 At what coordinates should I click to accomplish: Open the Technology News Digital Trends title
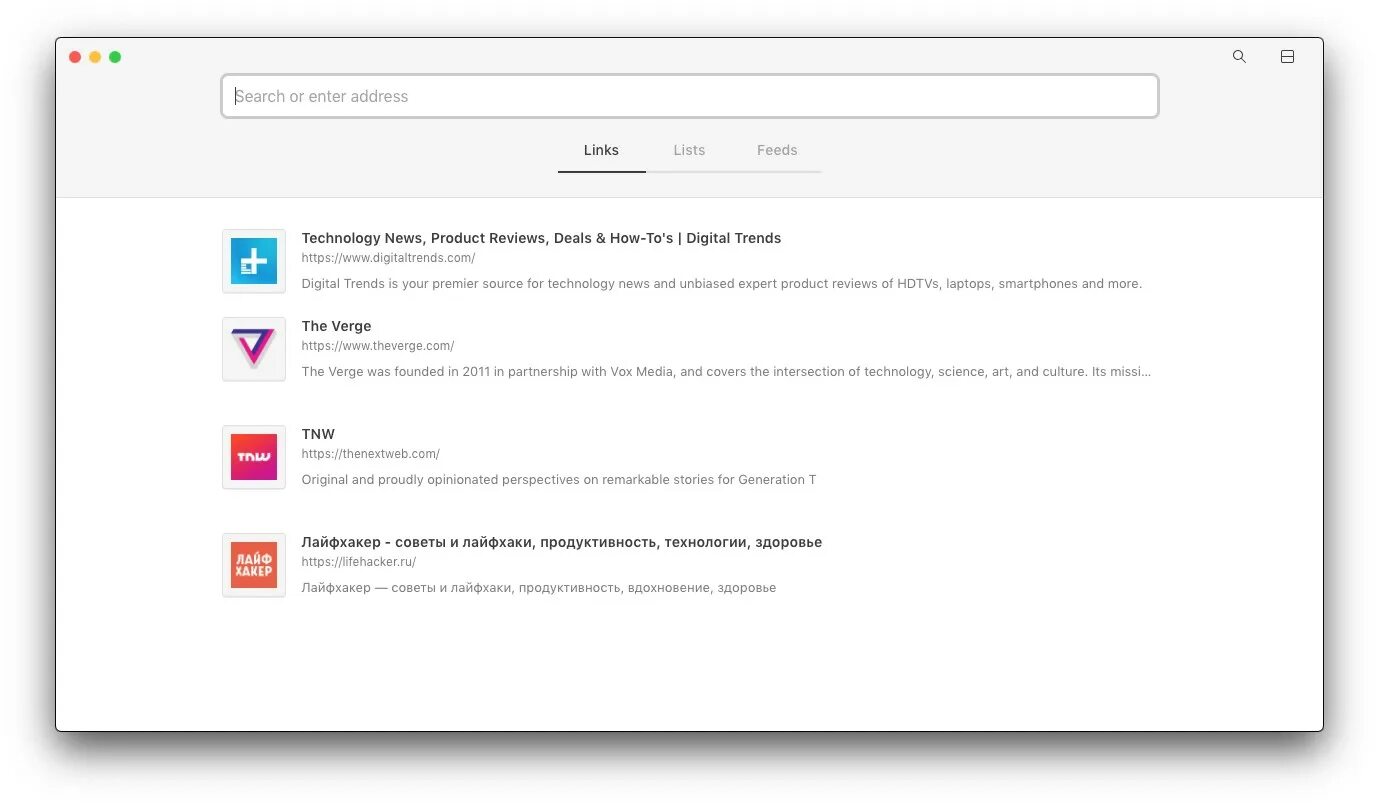[x=541, y=238]
